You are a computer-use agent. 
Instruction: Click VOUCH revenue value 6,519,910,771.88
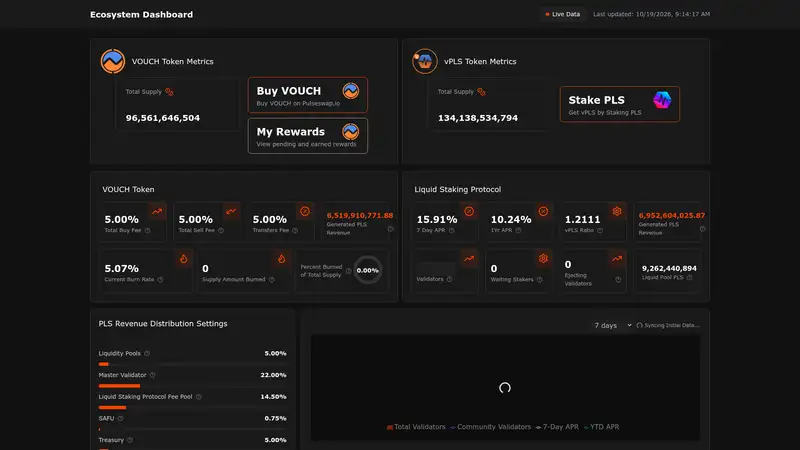pos(360,215)
